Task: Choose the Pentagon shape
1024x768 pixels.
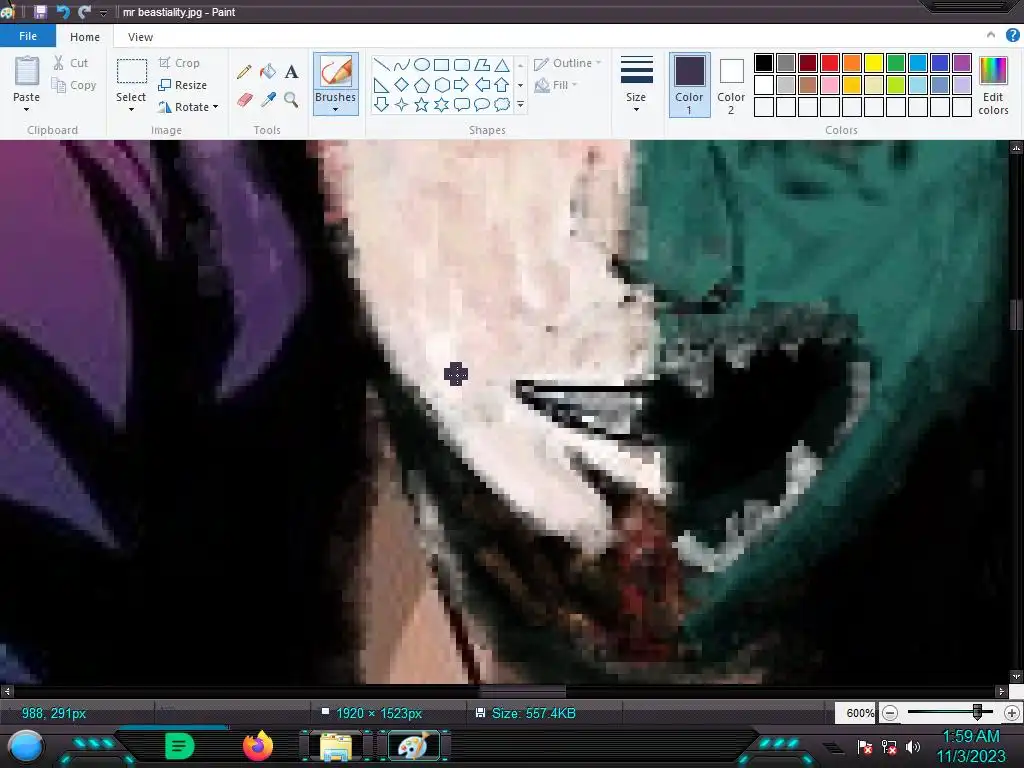Action: (422, 85)
